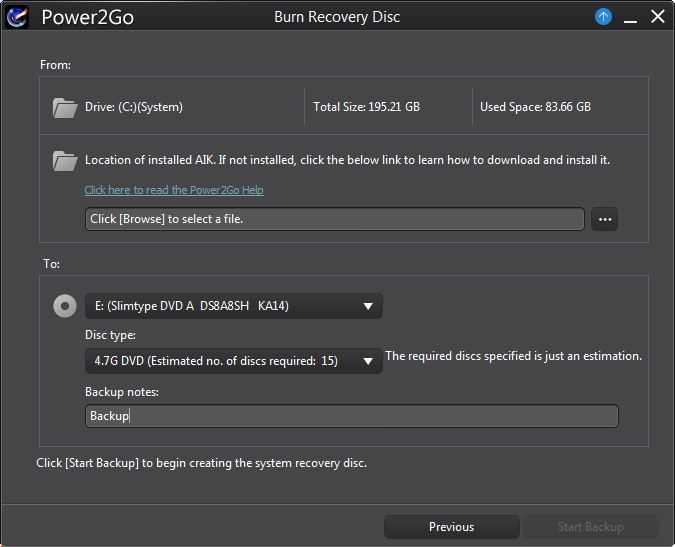Close the Burn Recovery Disc window
This screenshot has height=547, width=675.
point(657,17)
